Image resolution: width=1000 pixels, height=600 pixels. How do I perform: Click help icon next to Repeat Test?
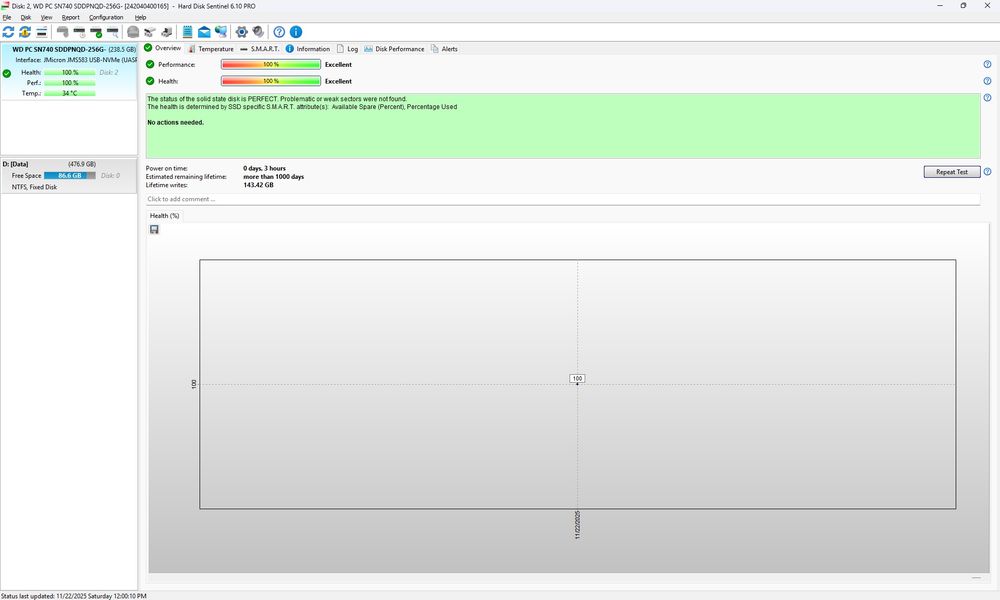[987, 172]
